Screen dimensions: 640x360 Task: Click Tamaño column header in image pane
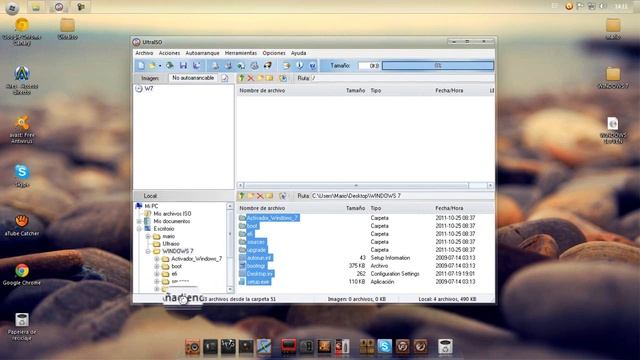pyautogui.click(x=355, y=90)
